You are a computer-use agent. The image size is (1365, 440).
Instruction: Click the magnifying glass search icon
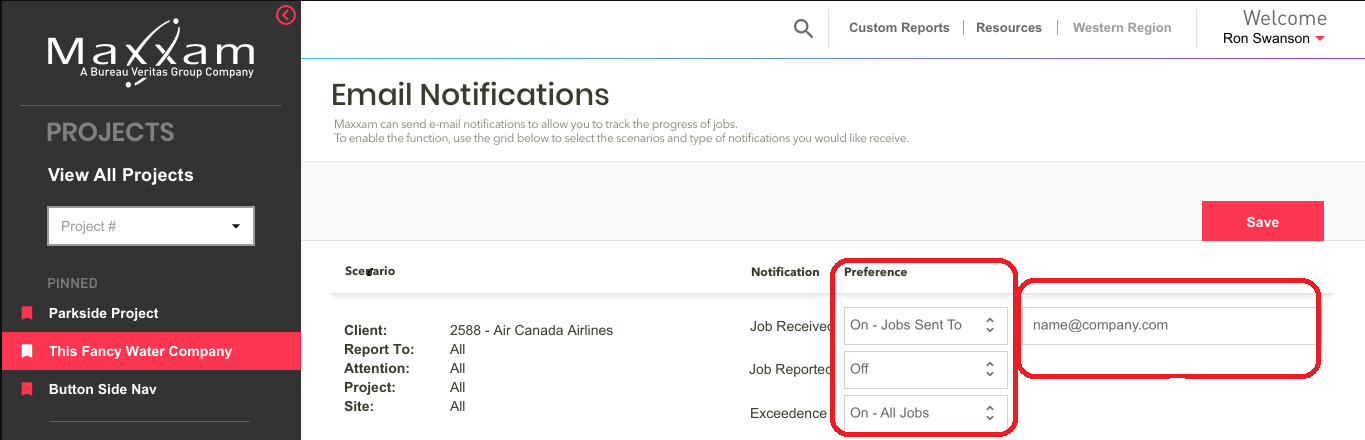click(x=803, y=29)
